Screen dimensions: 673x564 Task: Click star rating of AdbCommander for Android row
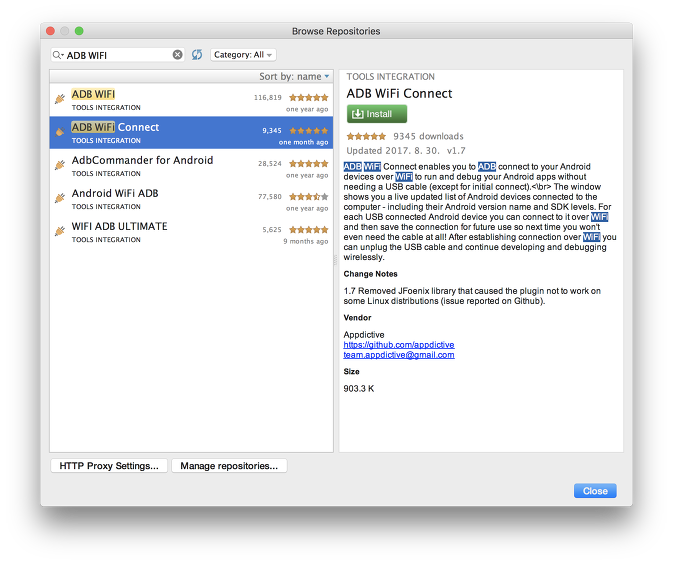(309, 164)
